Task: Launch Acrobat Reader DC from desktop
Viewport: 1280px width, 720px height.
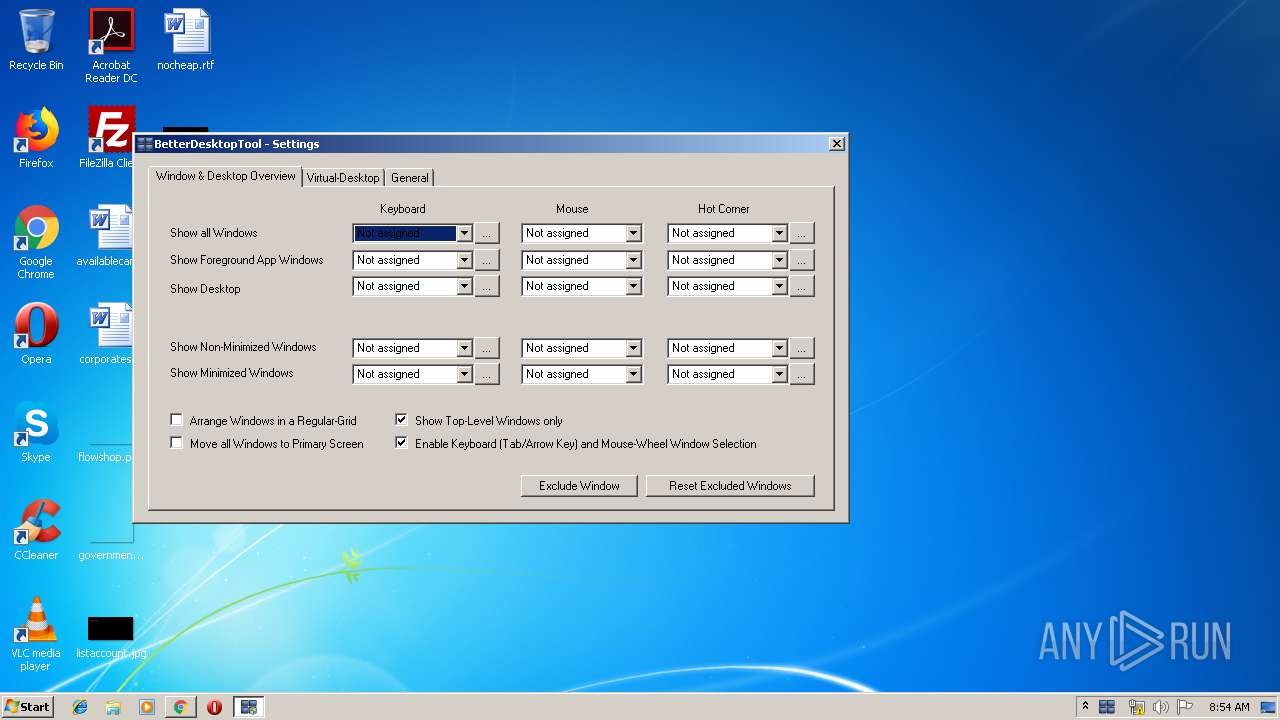Action: click(x=111, y=46)
